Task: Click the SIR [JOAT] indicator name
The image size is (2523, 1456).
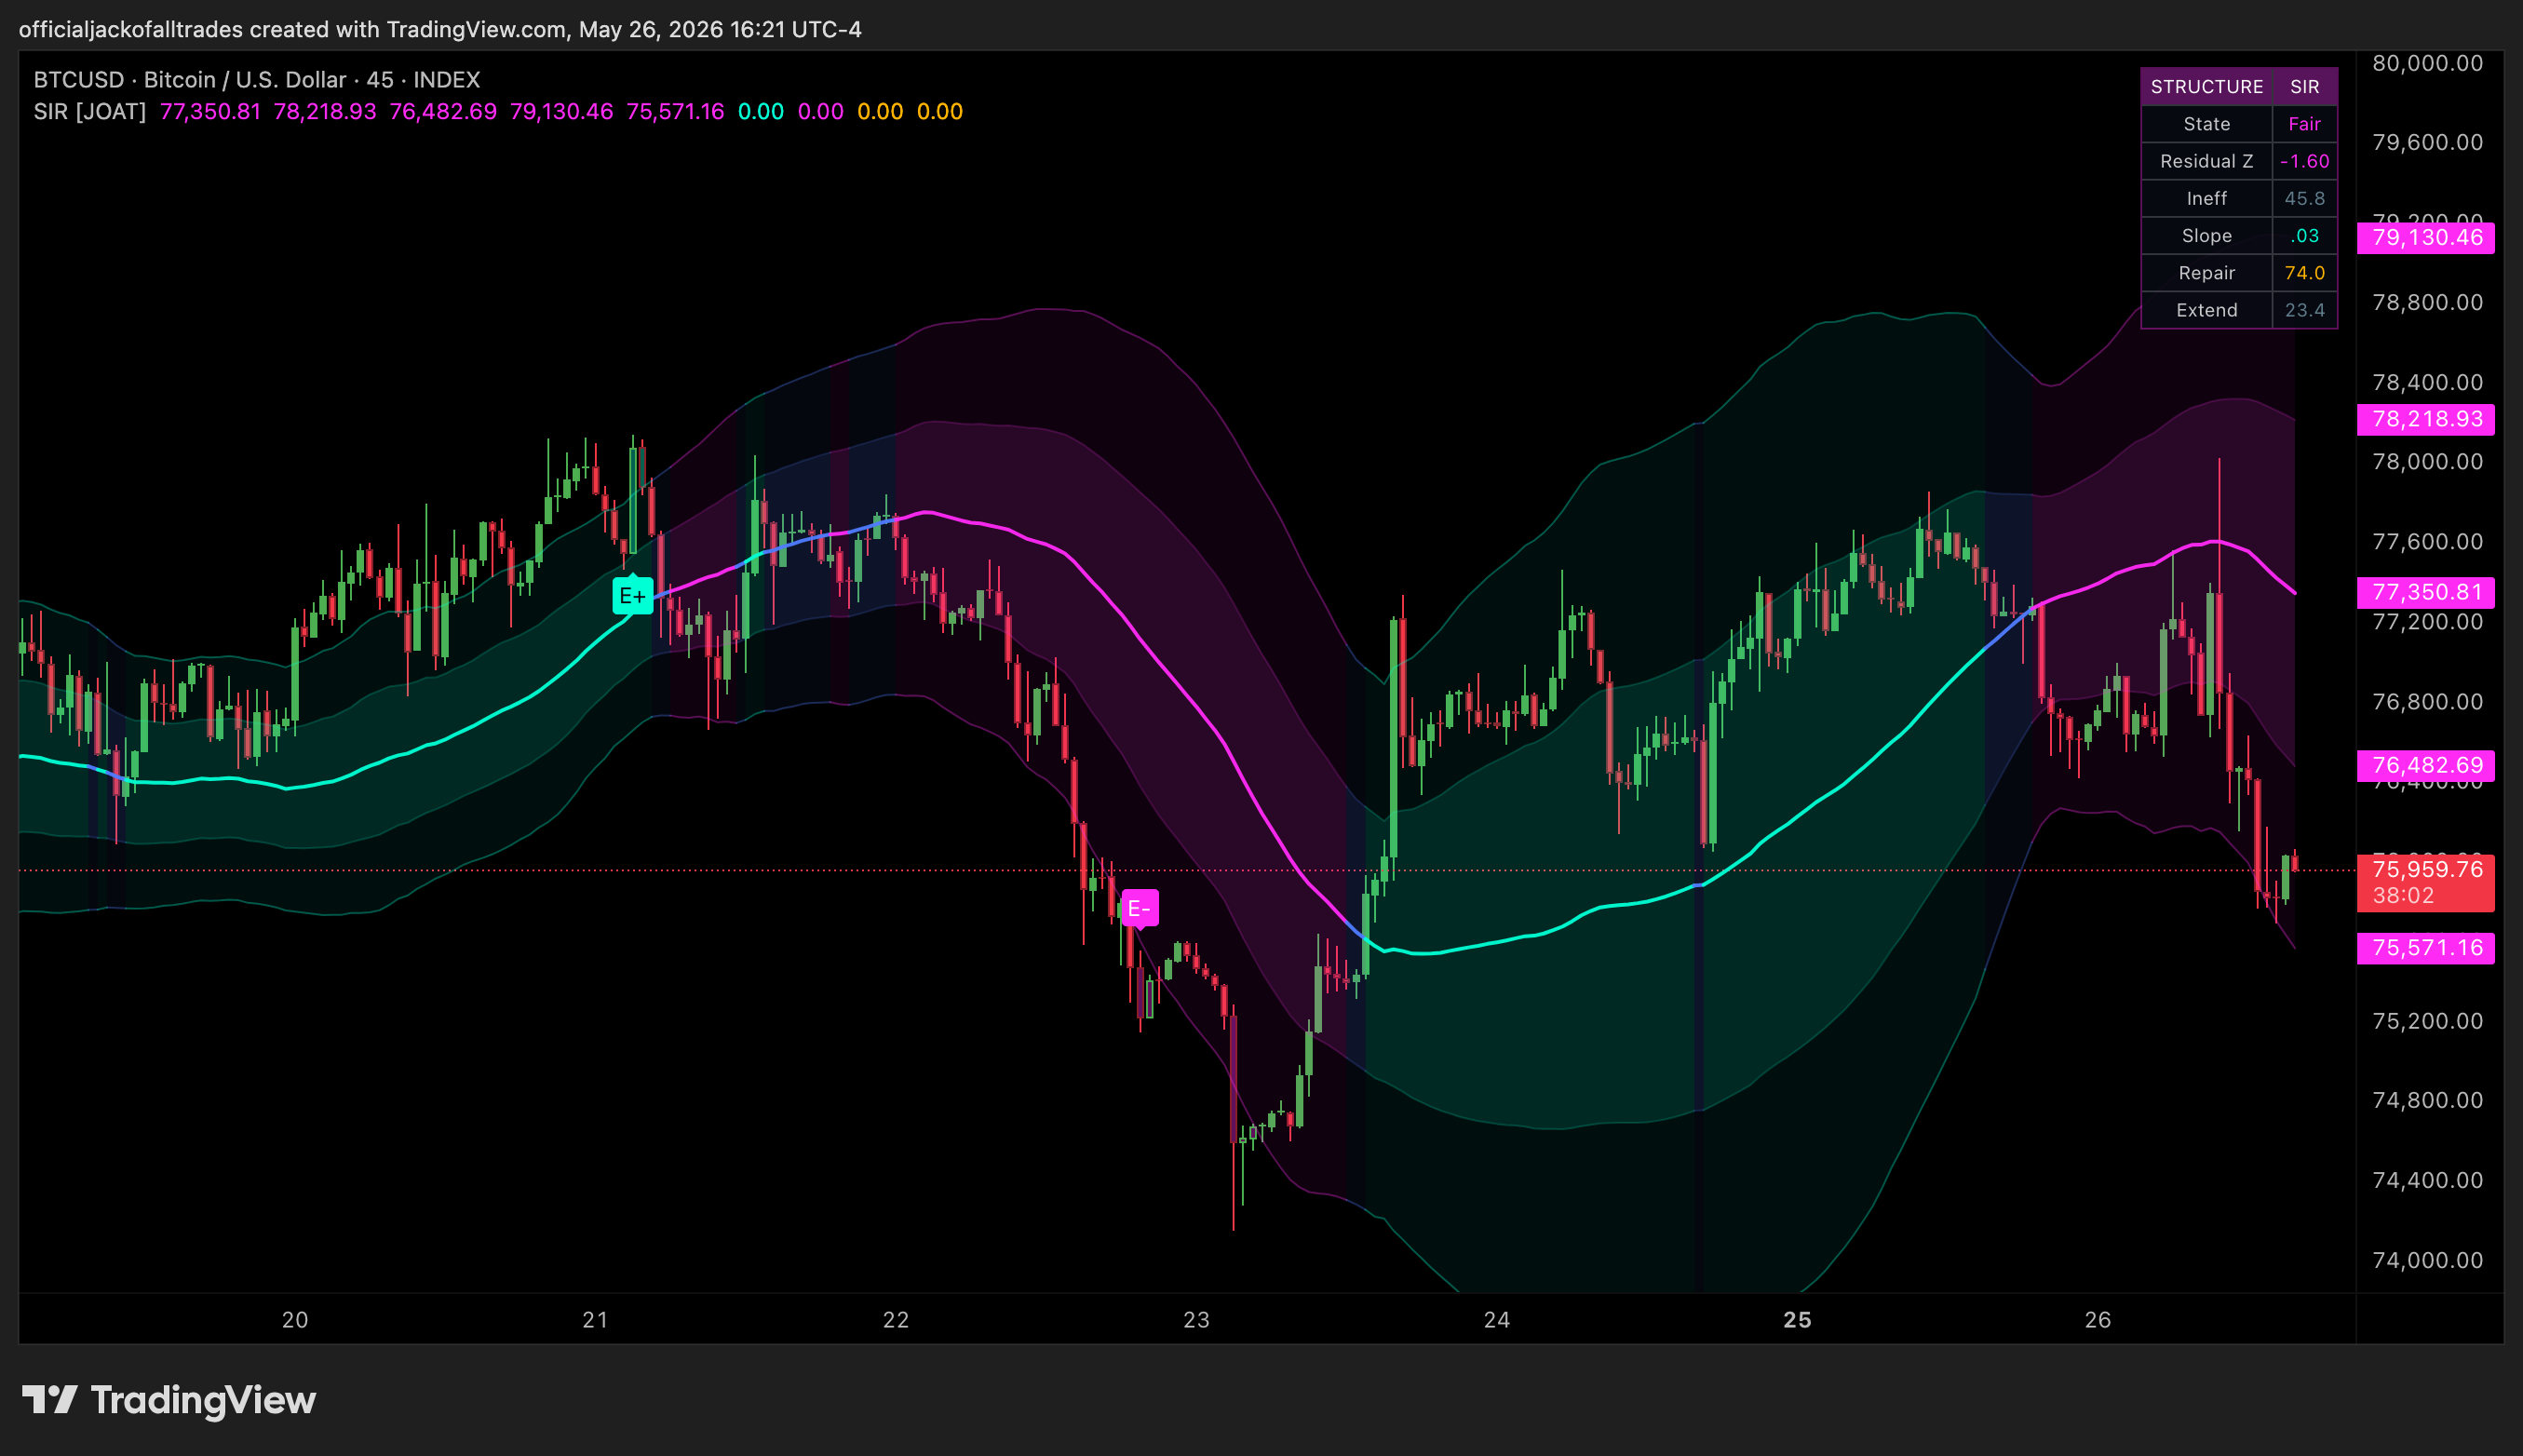Action: [x=89, y=112]
